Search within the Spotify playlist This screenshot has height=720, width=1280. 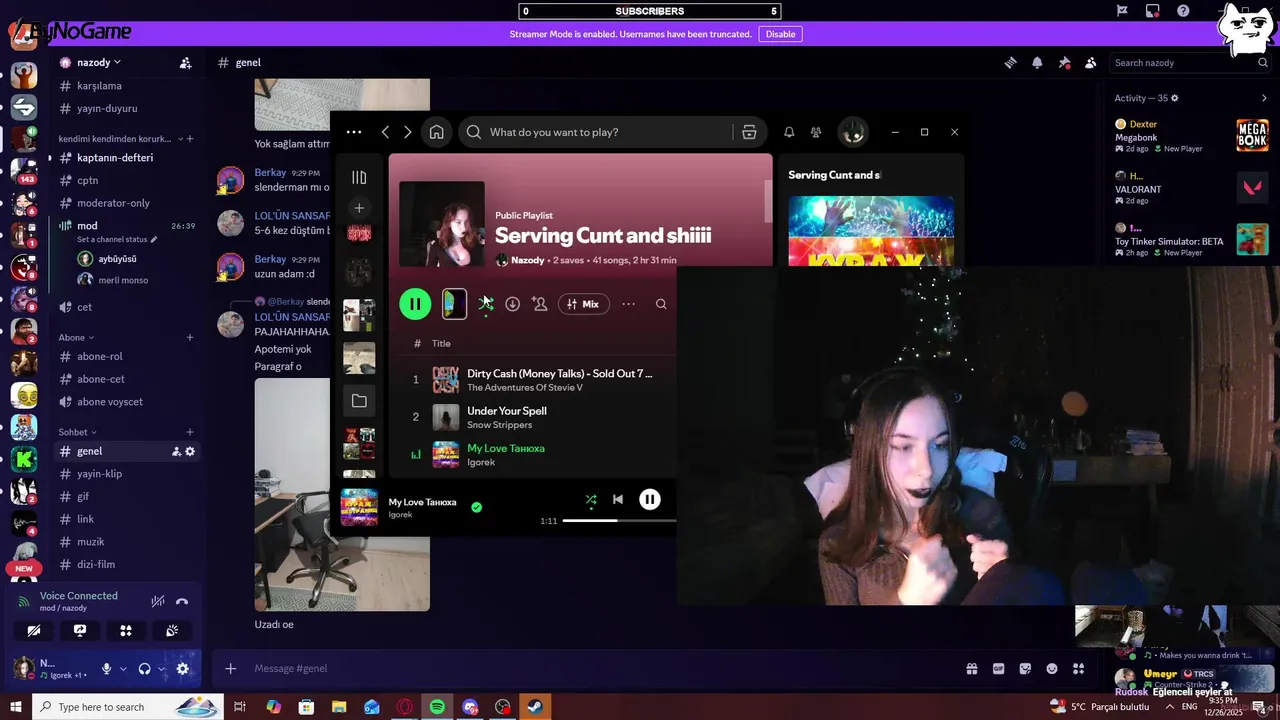coord(661,304)
